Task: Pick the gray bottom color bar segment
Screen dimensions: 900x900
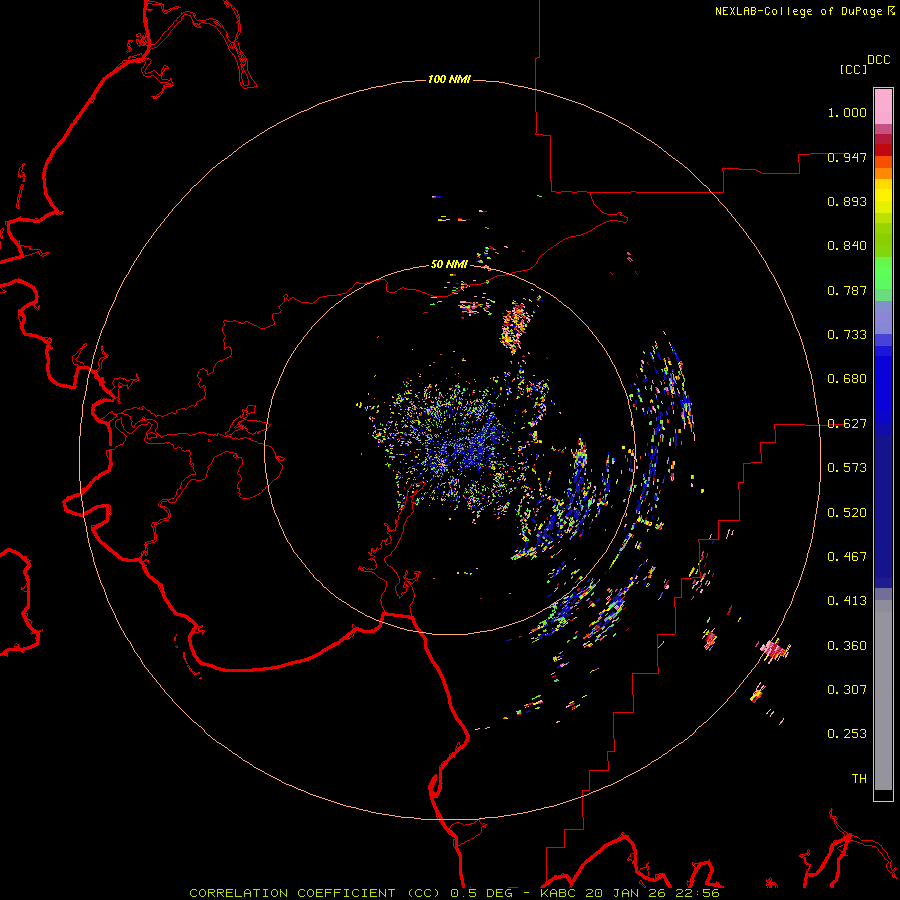Action: tap(883, 695)
